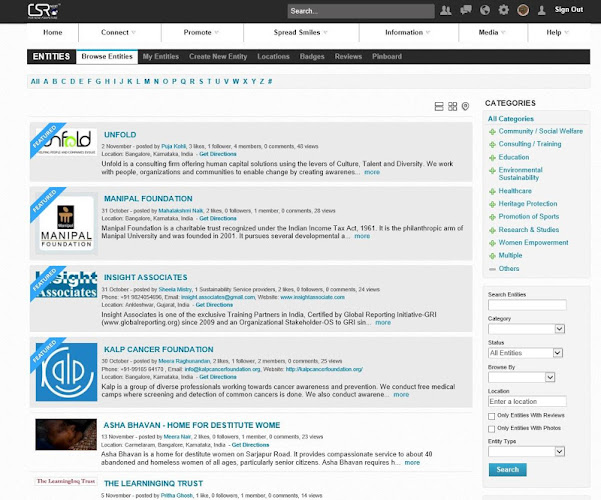Viewport: 601px width, 500px height.
Task: Go to Home in main navigation
Action: click(x=53, y=33)
